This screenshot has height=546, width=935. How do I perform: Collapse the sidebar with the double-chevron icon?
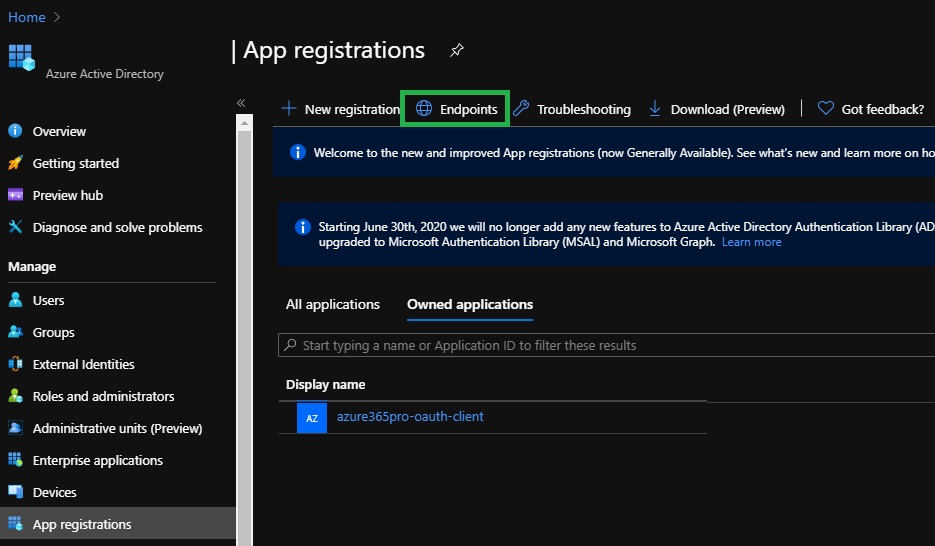coord(241,103)
